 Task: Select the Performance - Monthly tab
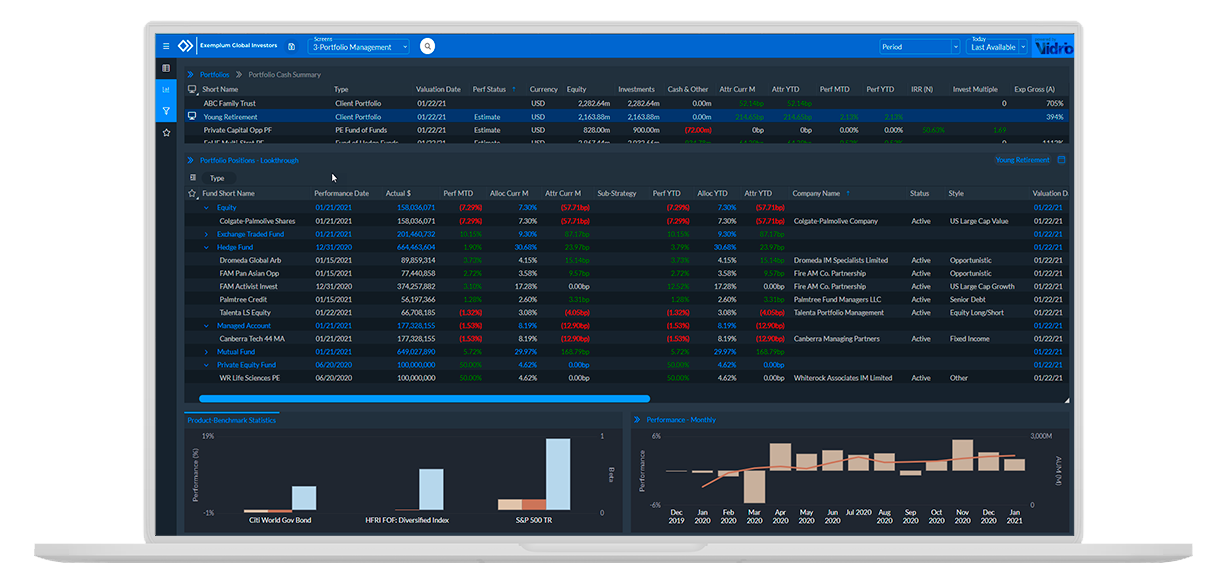pyautogui.click(x=681, y=420)
